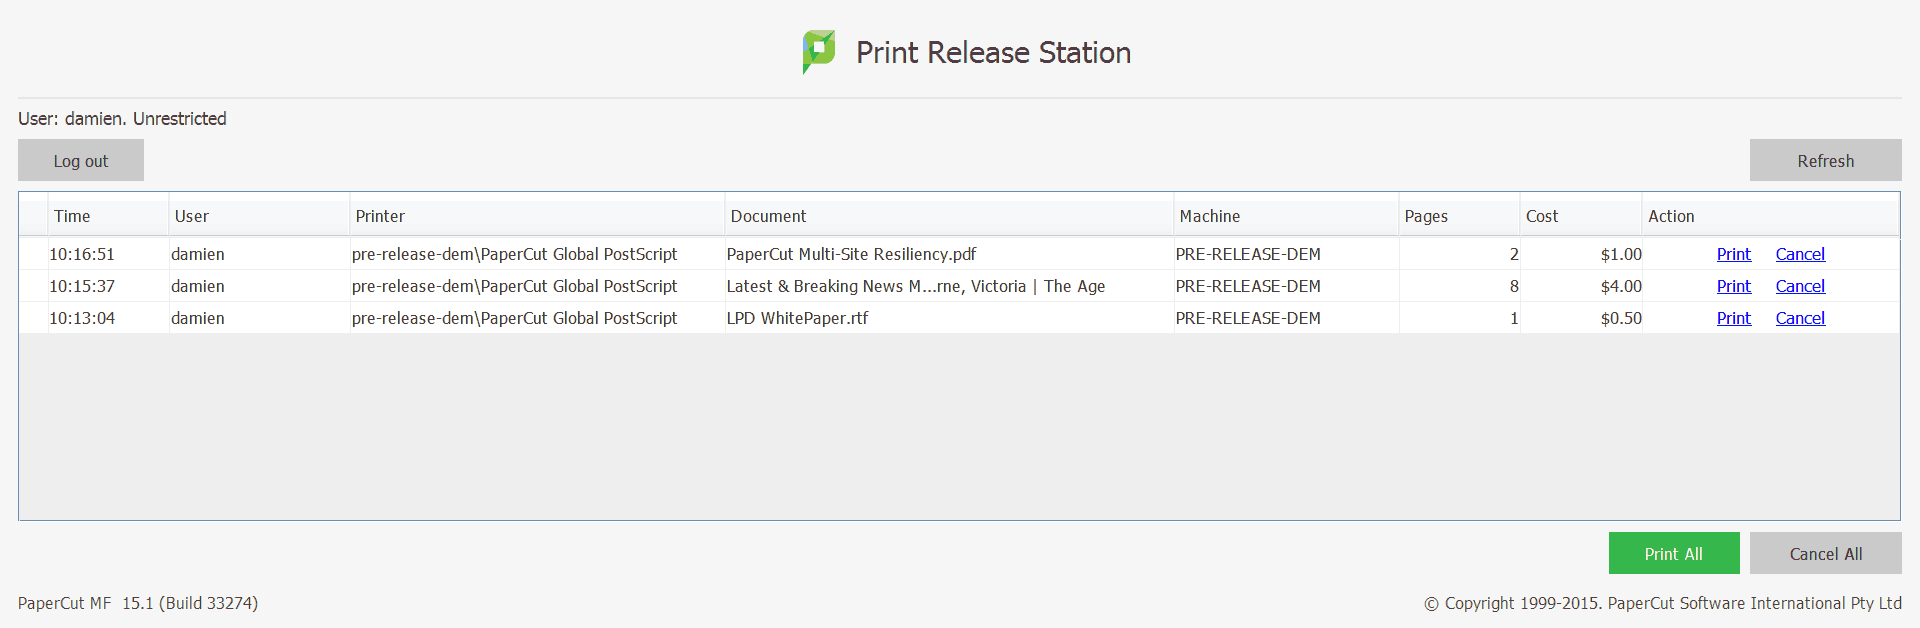The image size is (1920, 628).
Task: Cancel the PaperCut Multi-Site Resiliency.pdf job
Action: 1800,254
